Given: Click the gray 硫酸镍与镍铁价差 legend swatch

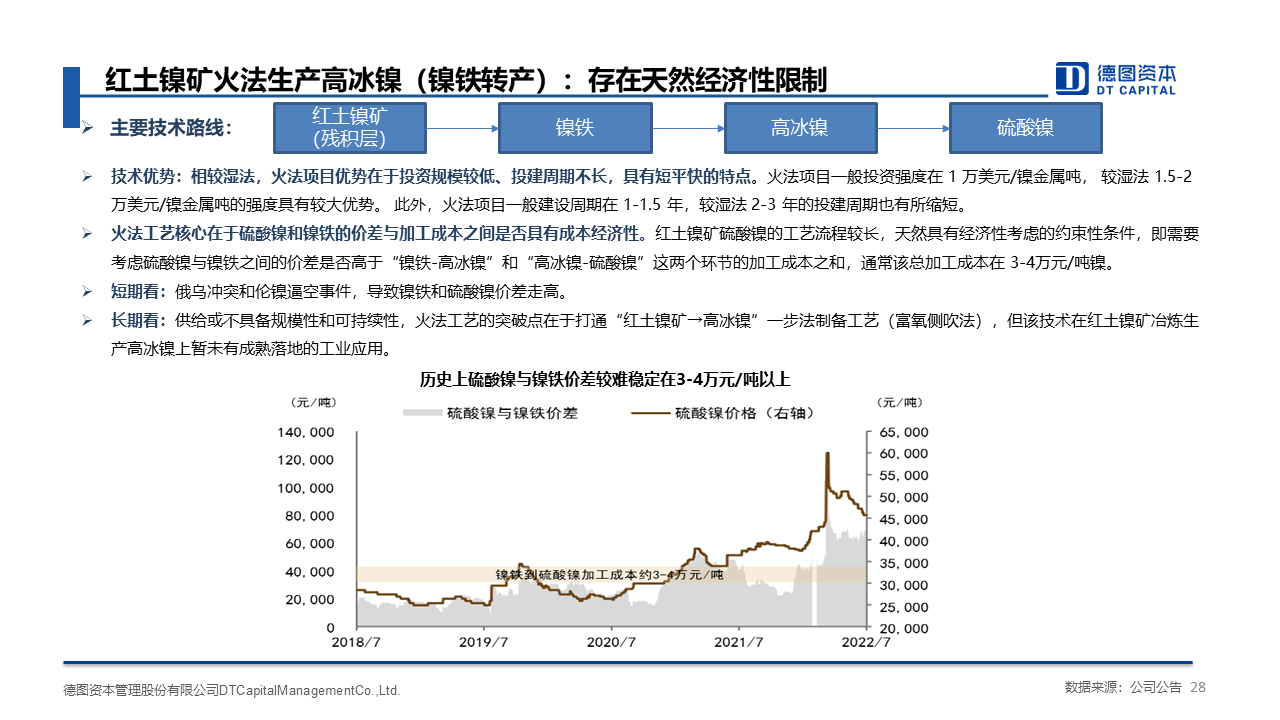Looking at the screenshot, I should [x=420, y=412].
